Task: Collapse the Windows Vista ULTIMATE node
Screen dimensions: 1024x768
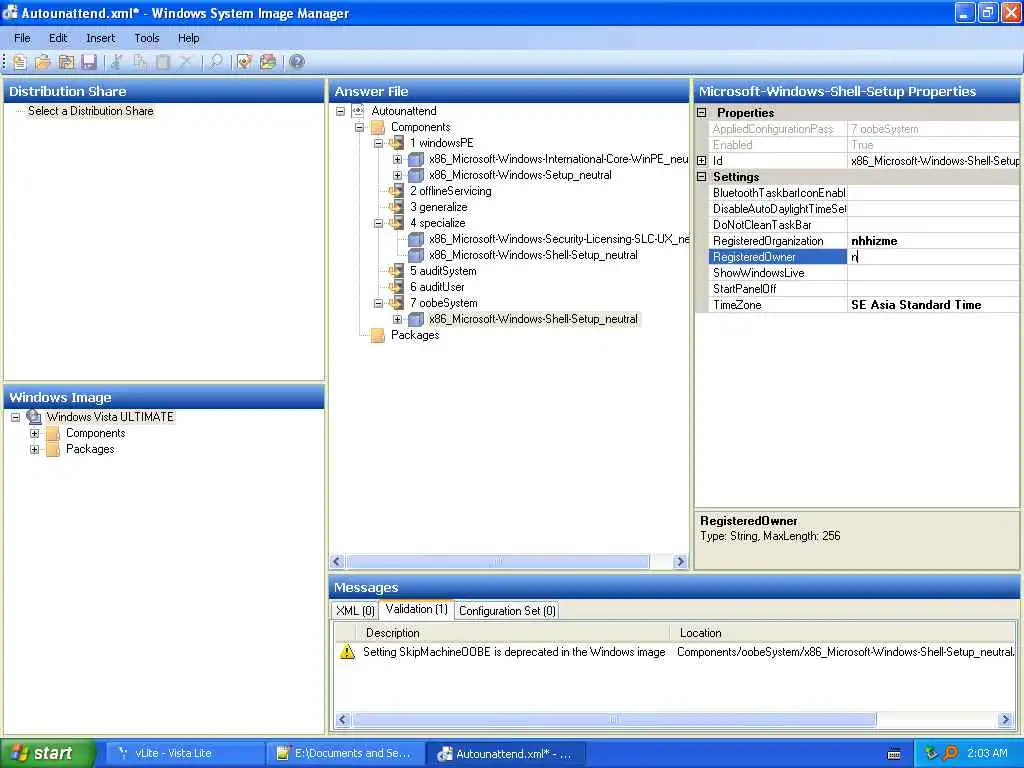Action: 15,417
